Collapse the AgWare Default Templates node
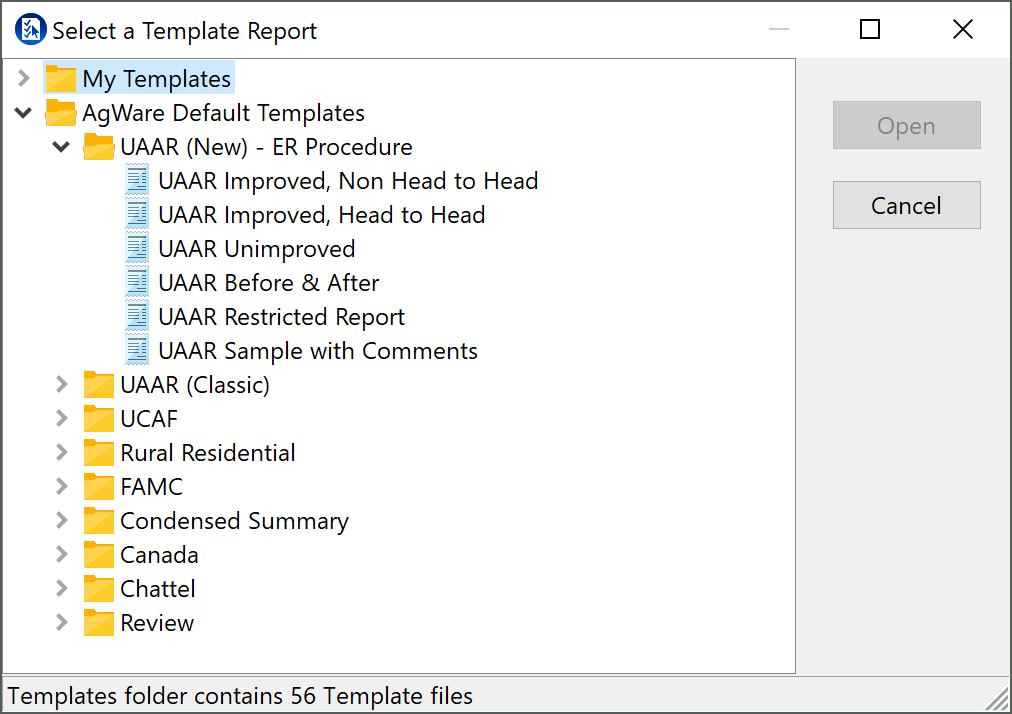This screenshot has height=714, width=1012. coord(24,113)
